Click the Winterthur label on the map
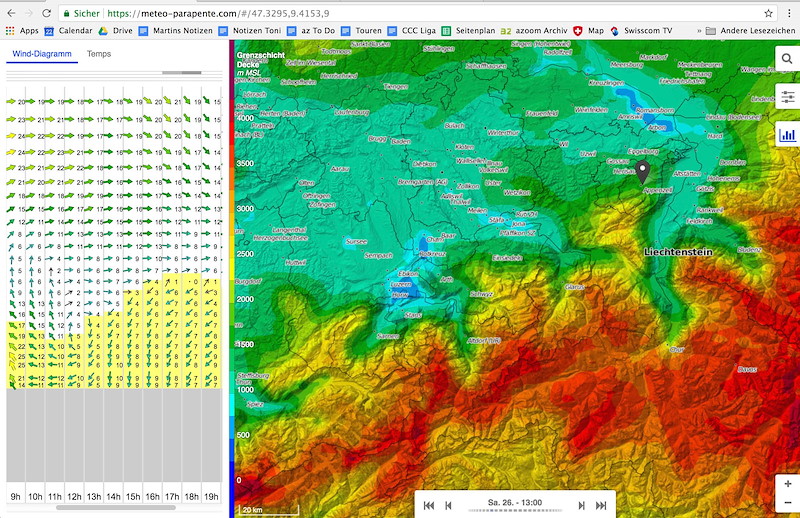This screenshot has height=518, width=800. [x=503, y=132]
